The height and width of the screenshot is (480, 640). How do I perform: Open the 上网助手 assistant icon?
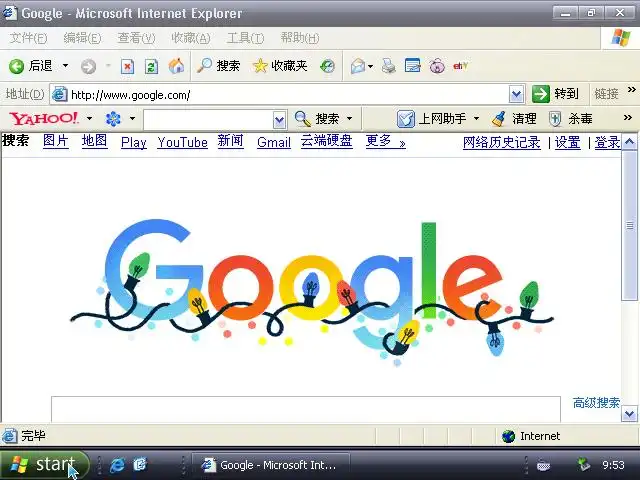[x=405, y=119]
